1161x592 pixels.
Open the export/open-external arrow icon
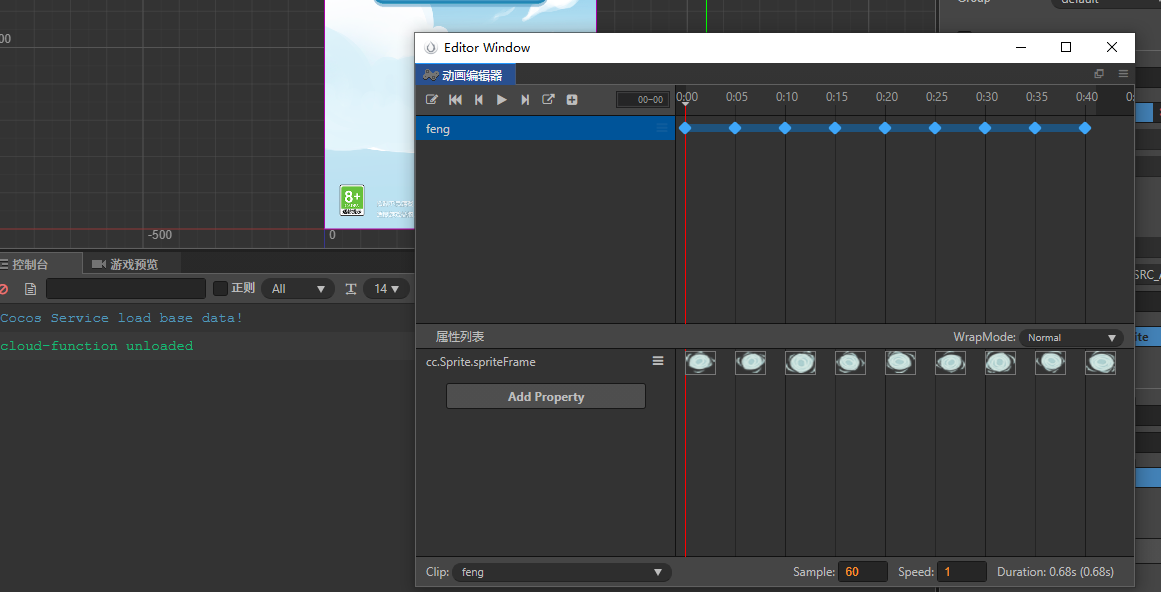tap(549, 99)
